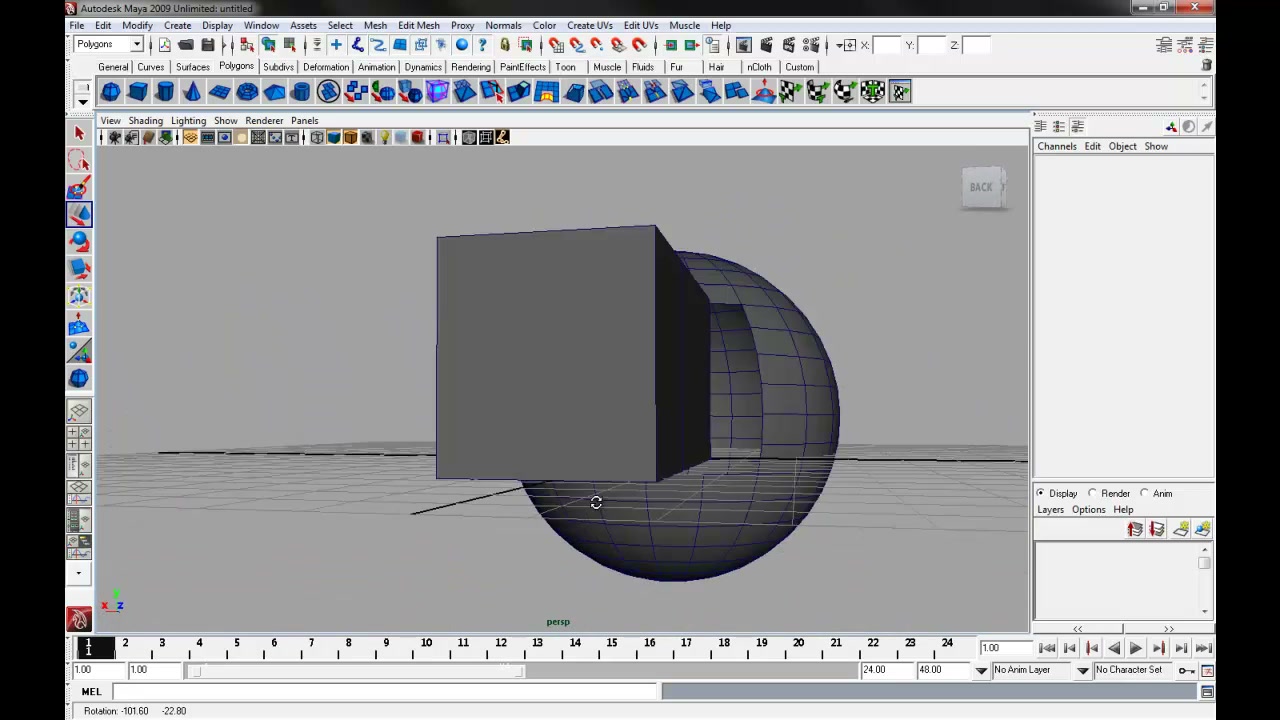Activate the Move tool
1280x720 pixels.
(79, 214)
